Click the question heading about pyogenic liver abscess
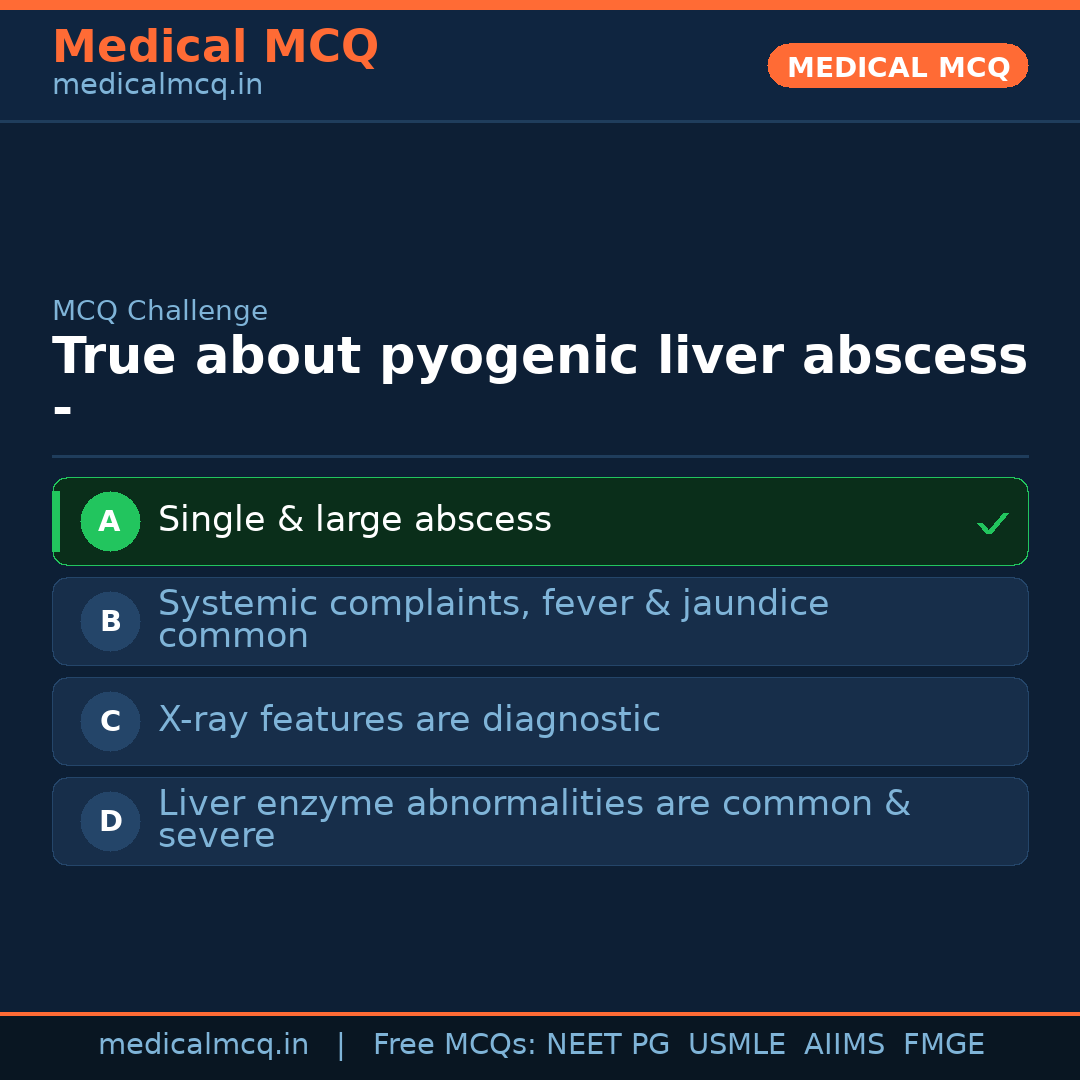Viewport: 1080px width, 1080px height. click(539, 358)
